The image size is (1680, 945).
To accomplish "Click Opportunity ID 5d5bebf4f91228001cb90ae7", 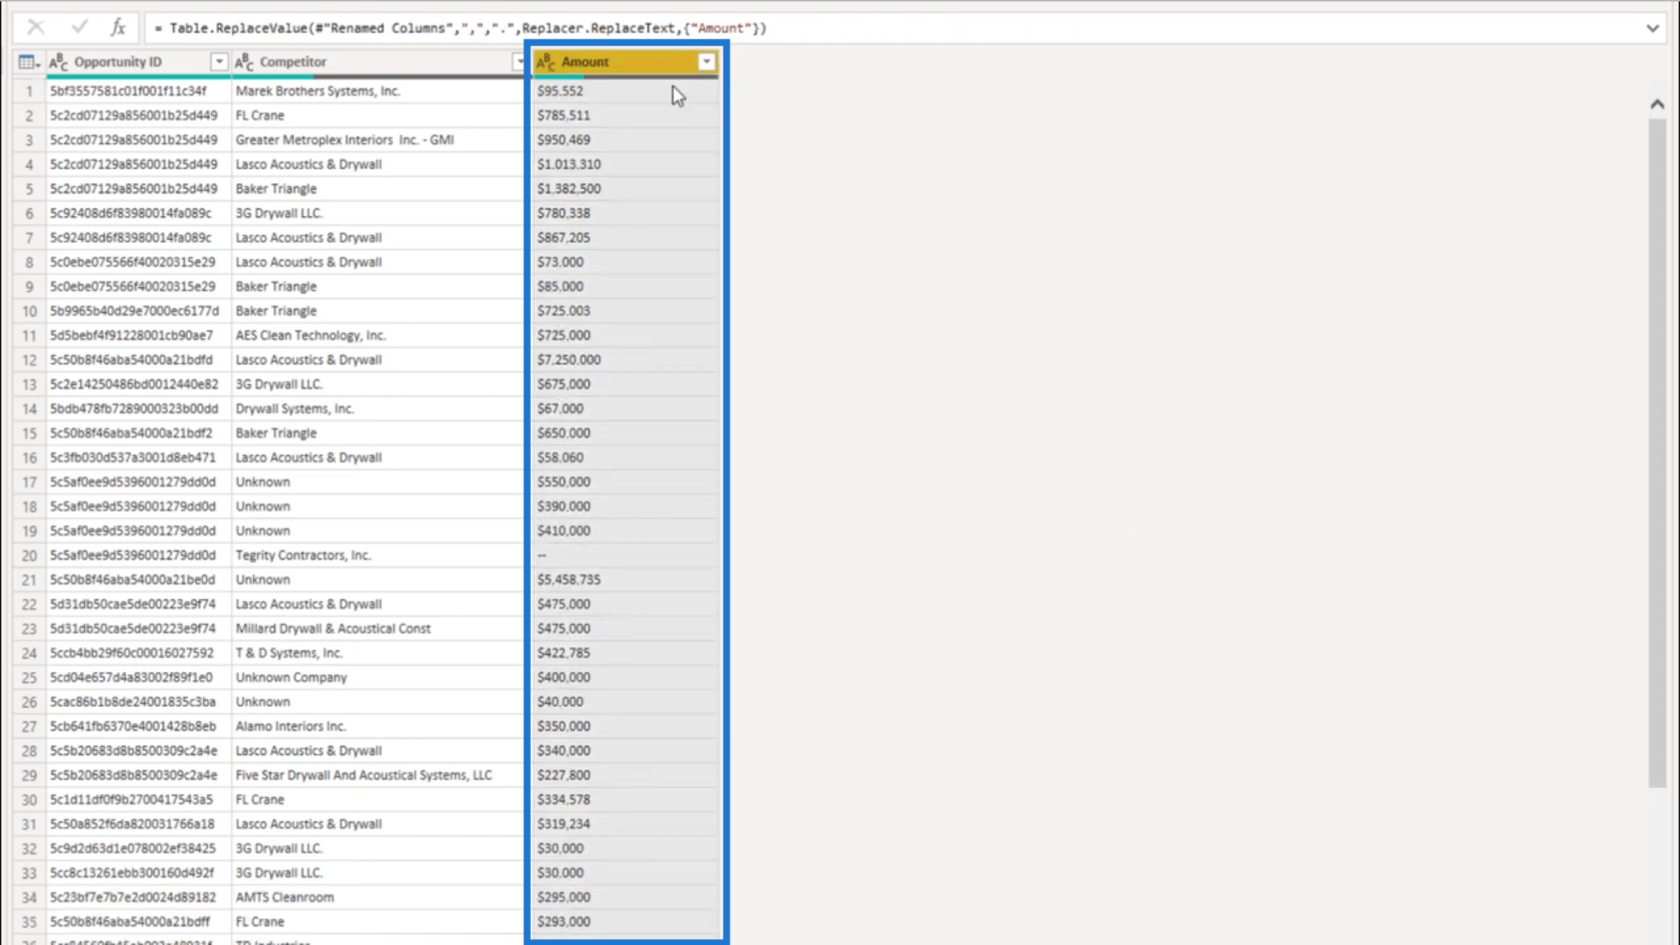I will 131,335.
